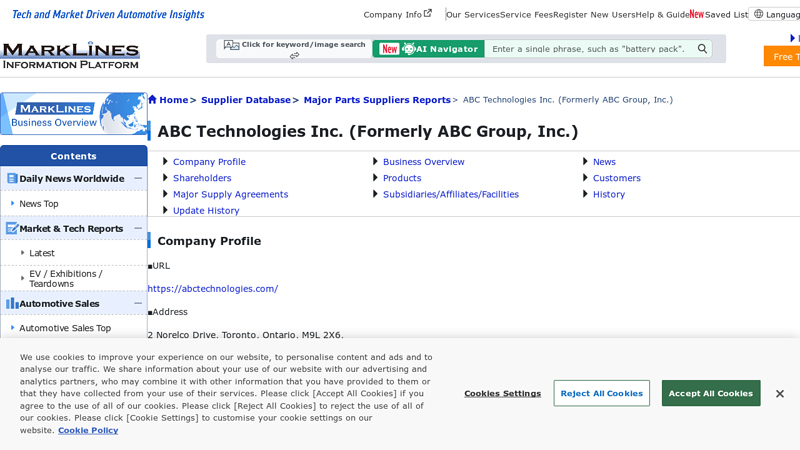Jump to Update History section
This screenshot has width=800, height=450.
[x=206, y=211]
